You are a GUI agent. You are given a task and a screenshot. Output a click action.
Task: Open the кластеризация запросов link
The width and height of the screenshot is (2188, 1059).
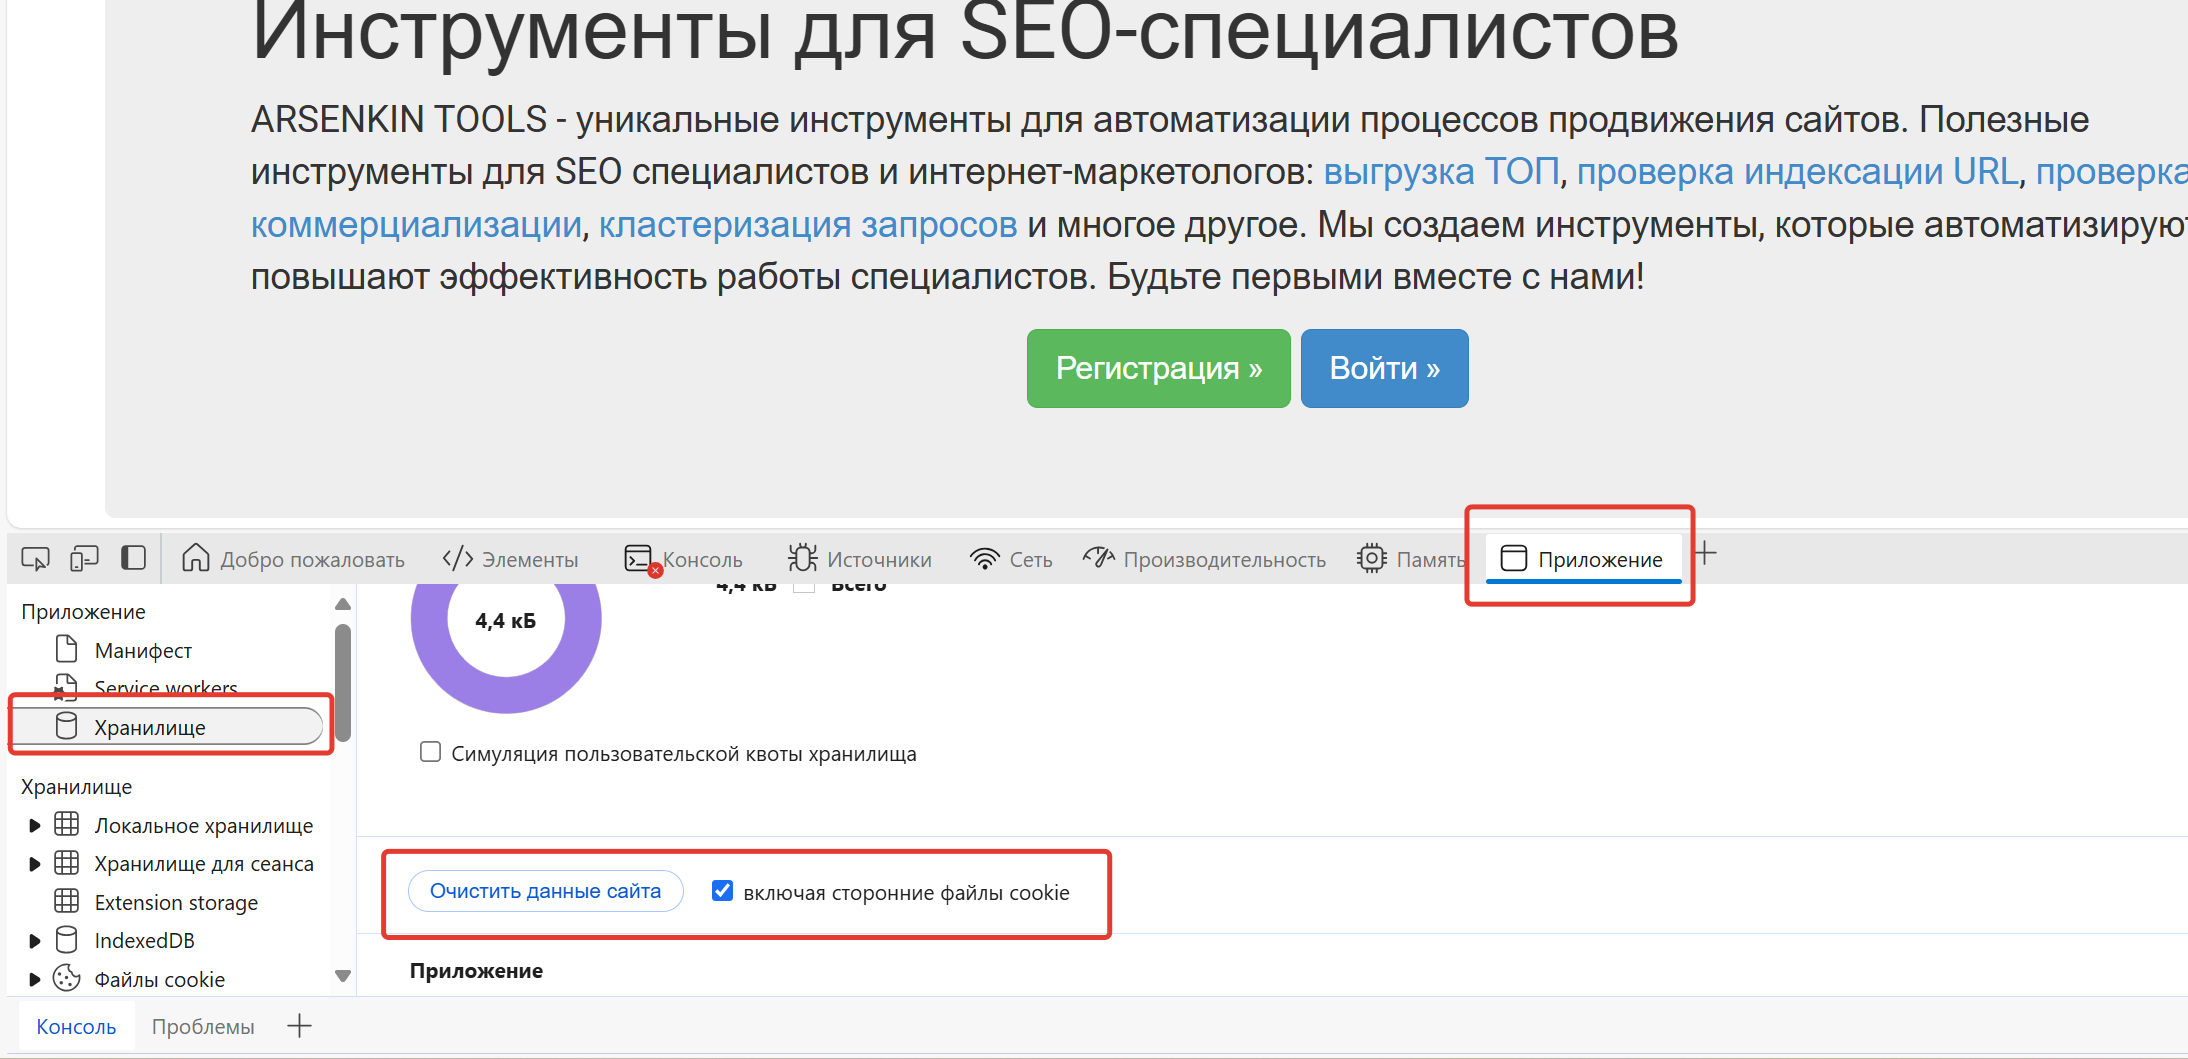[x=808, y=225]
